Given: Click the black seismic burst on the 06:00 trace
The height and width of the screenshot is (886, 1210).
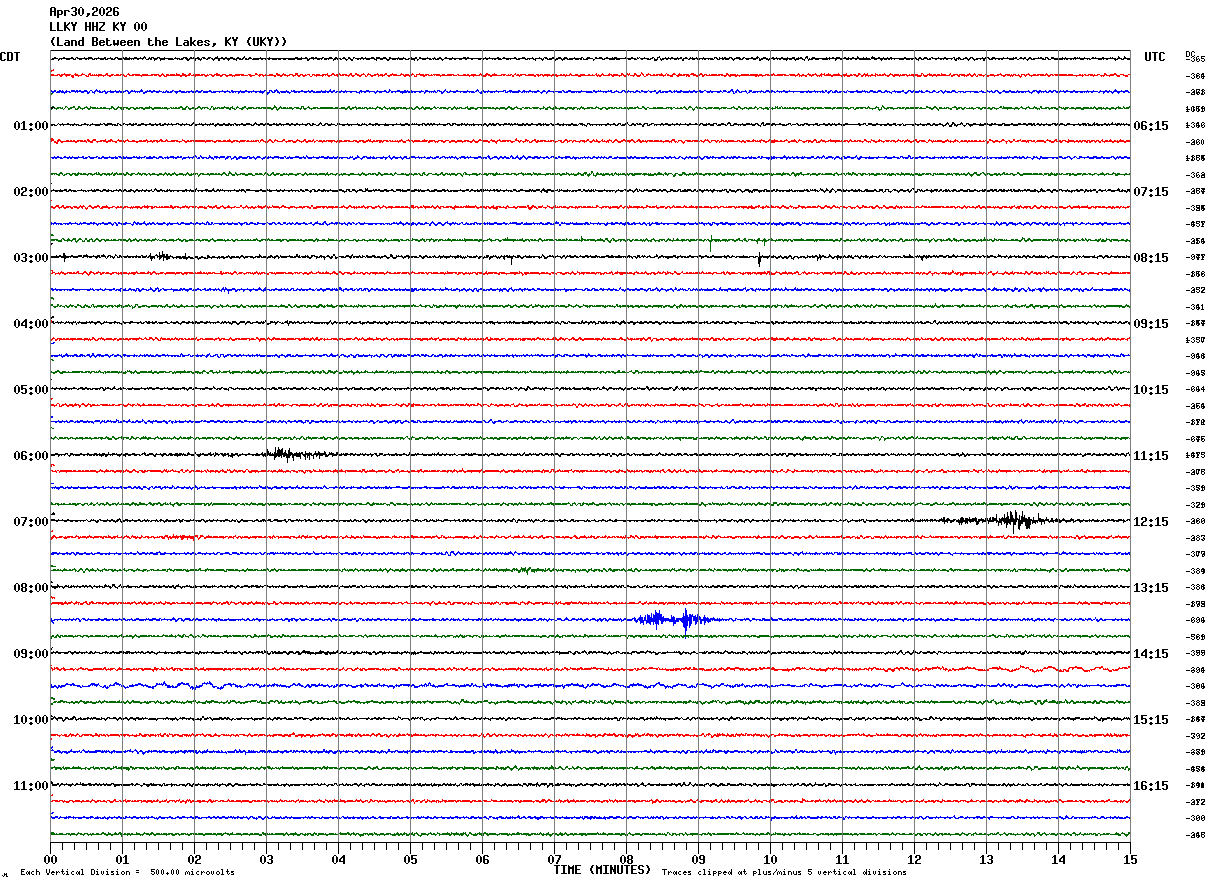Looking at the screenshot, I should (x=300, y=454).
